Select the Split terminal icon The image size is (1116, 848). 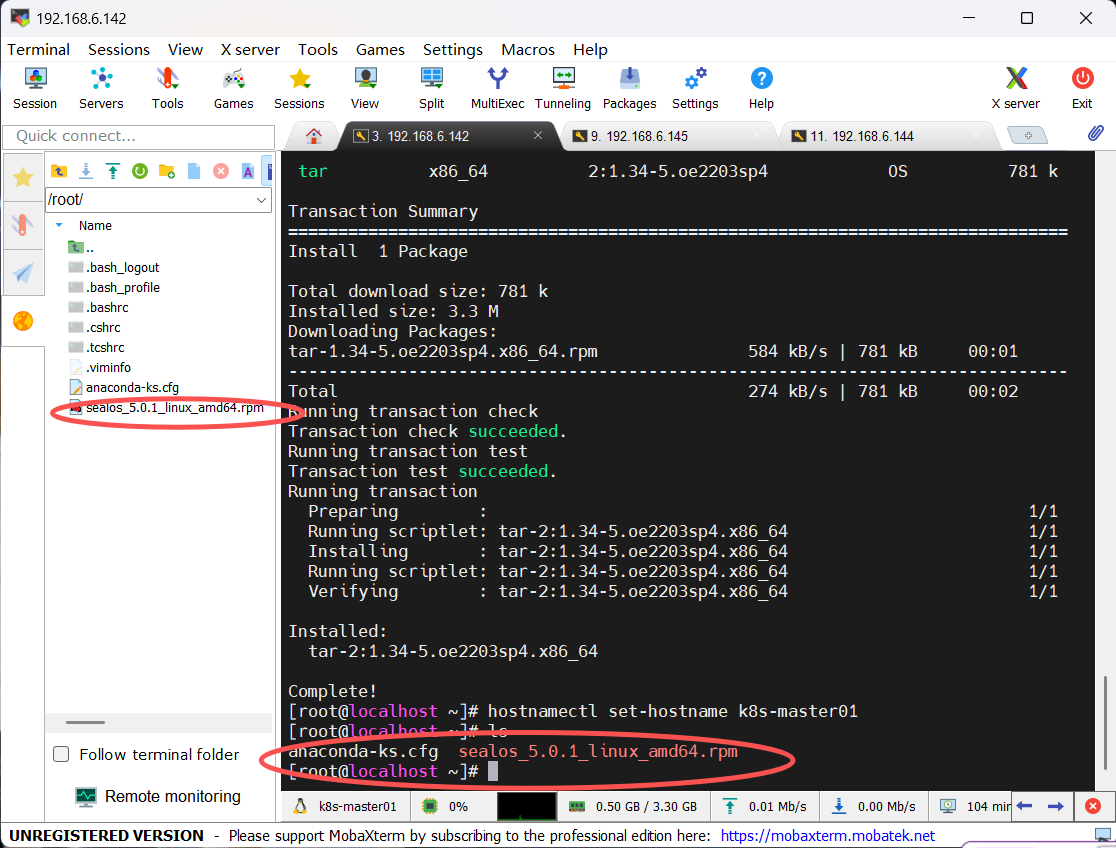pyautogui.click(x=431, y=88)
